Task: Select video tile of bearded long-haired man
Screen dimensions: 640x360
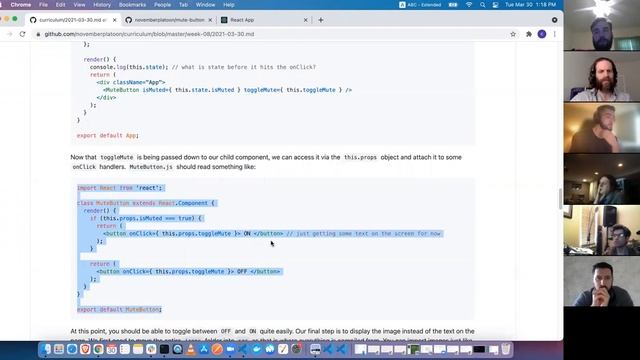Action: point(602,76)
